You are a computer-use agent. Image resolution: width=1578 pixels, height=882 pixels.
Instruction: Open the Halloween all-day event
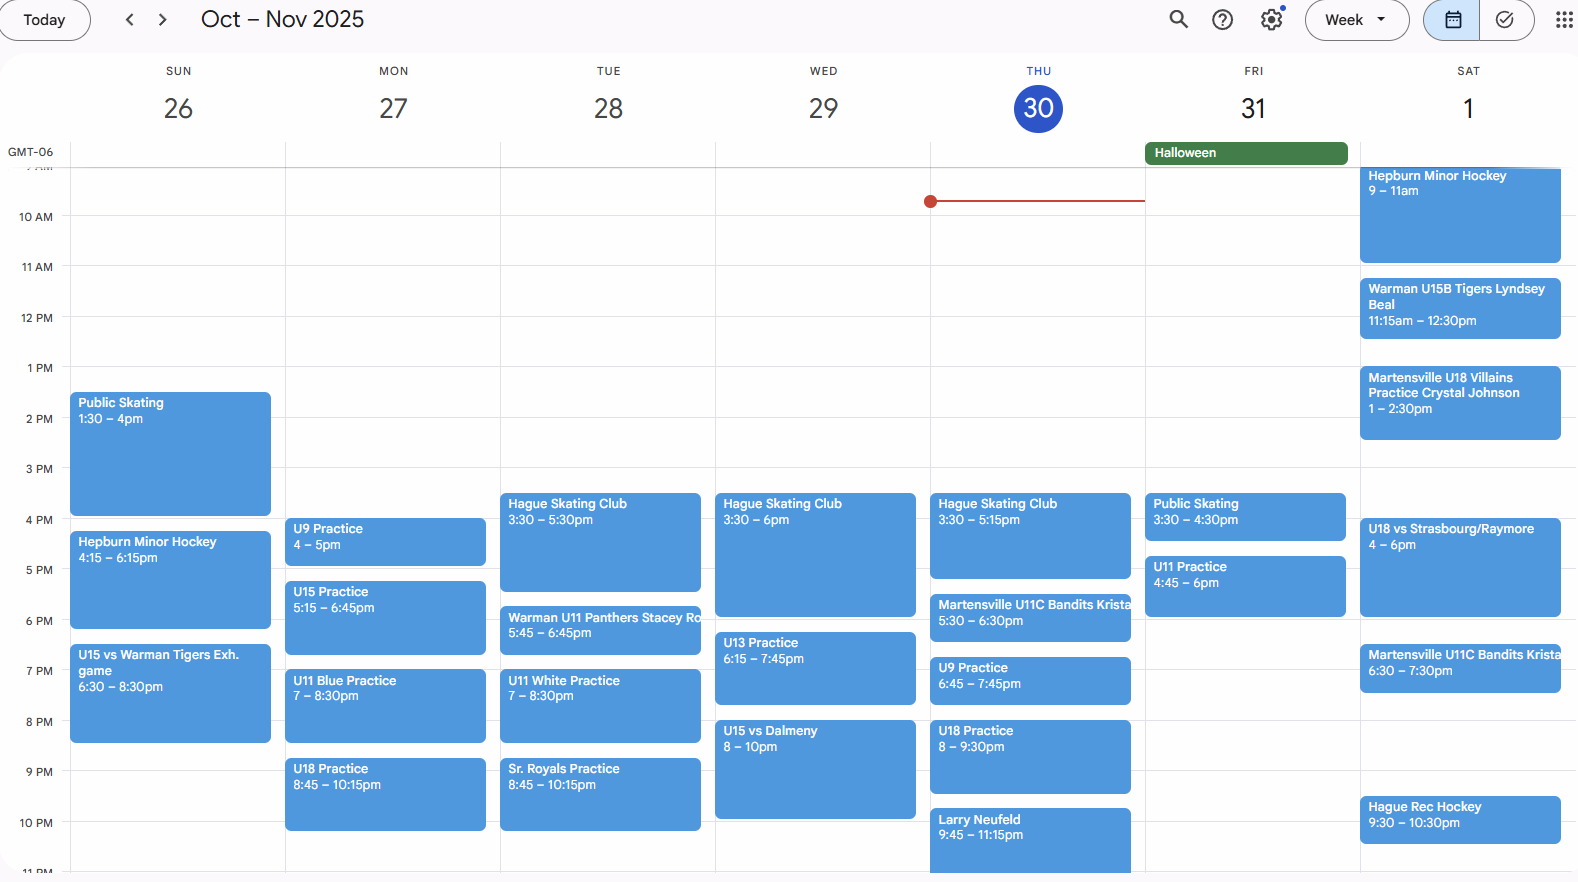[1245, 153]
